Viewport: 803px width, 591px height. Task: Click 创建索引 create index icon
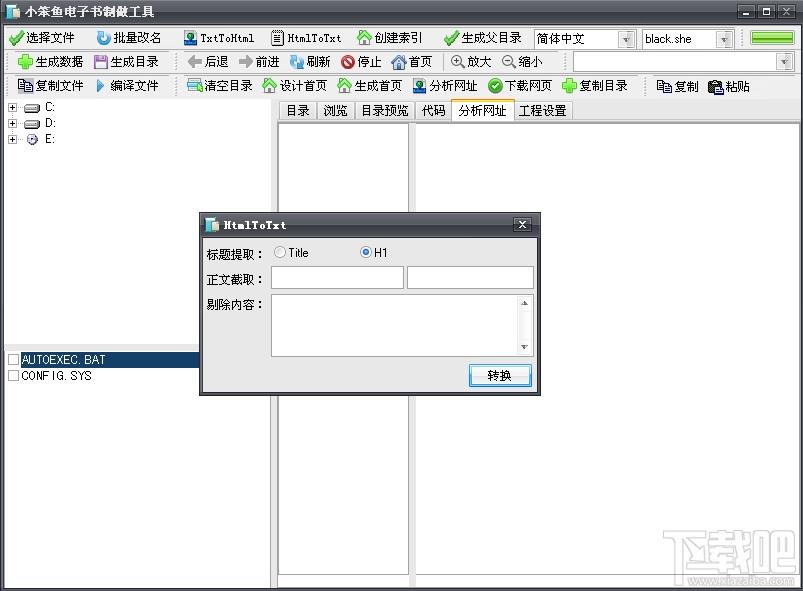(x=364, y=38)
